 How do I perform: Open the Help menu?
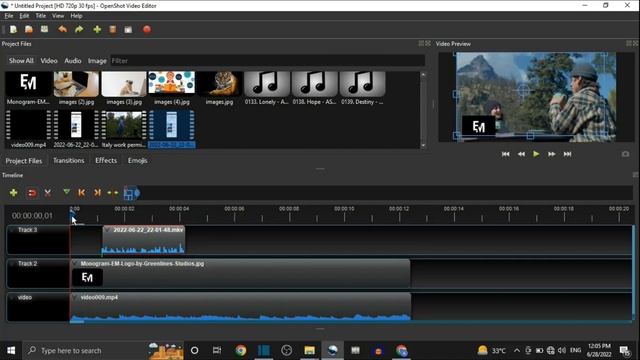pos(76,16)
